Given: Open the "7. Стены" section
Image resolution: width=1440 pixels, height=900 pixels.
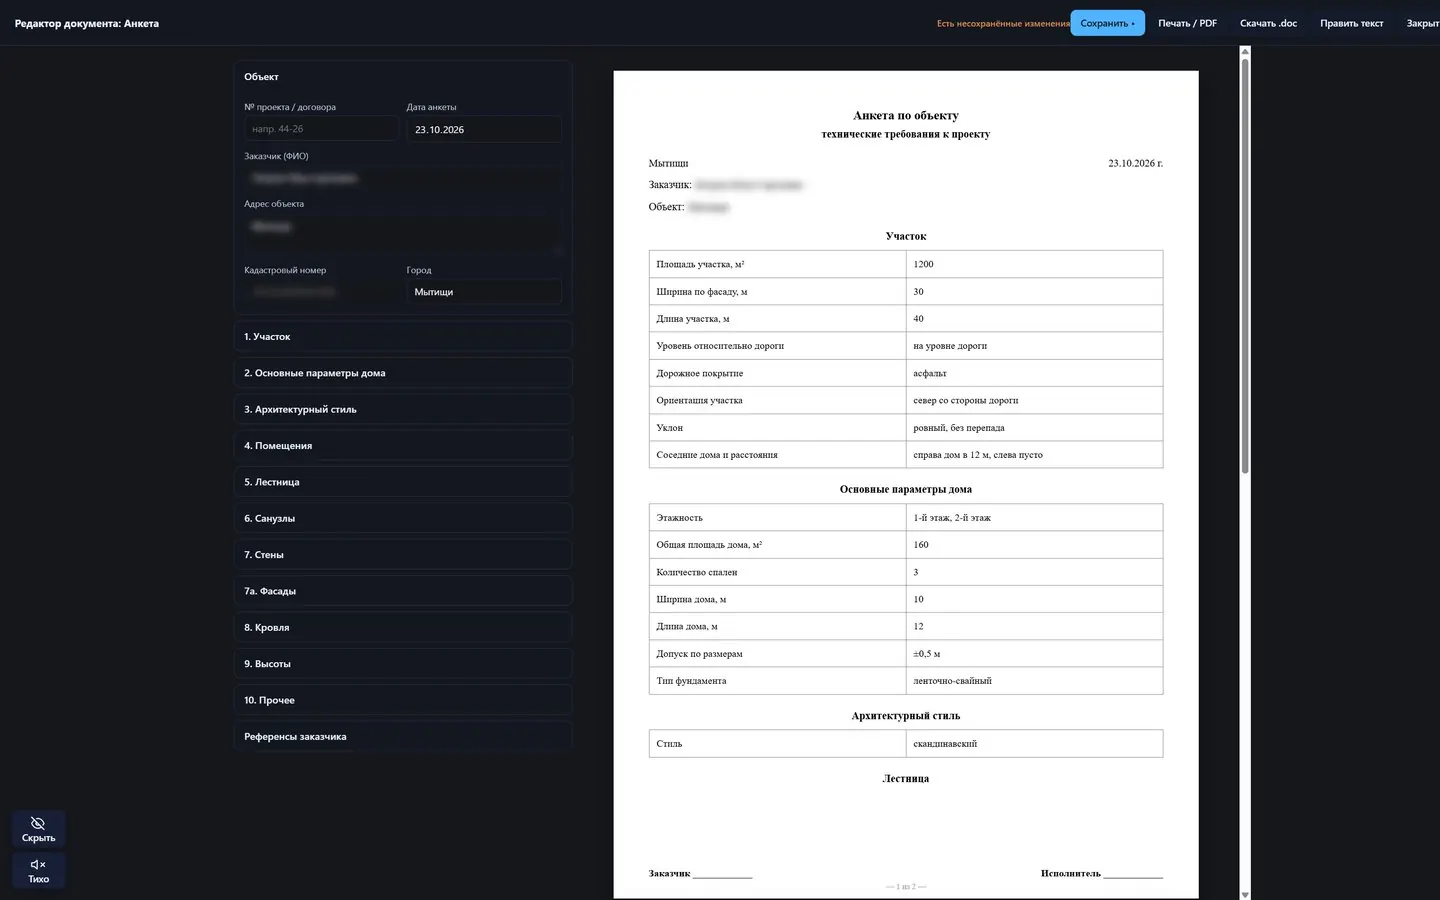Looking at the screenshot, I should click(403, 555).
